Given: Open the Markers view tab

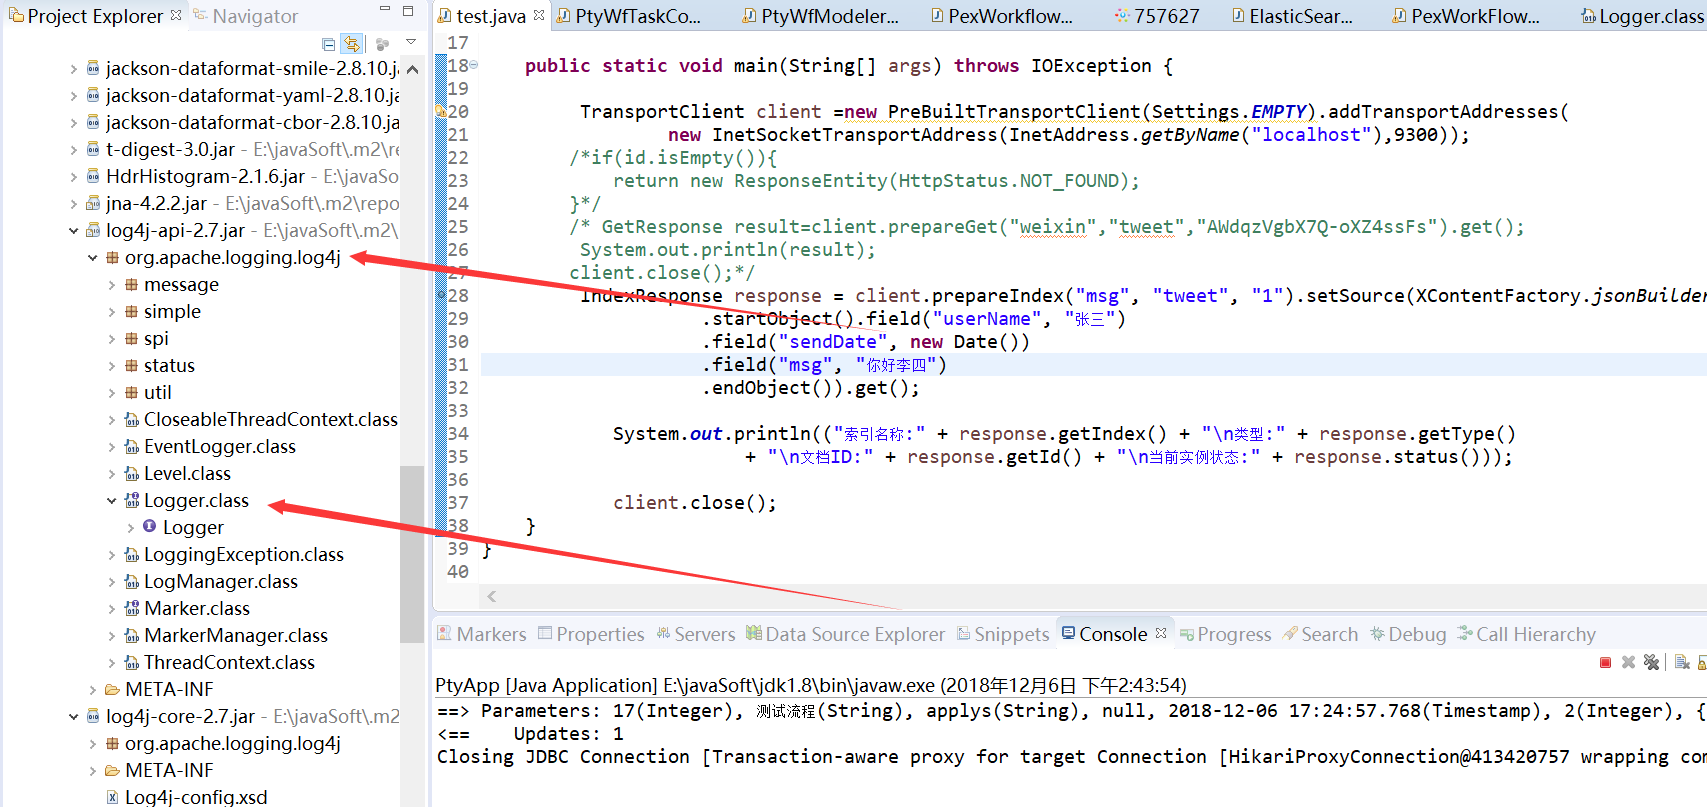Looking at the screenshot, I should [x=482, y=634].
